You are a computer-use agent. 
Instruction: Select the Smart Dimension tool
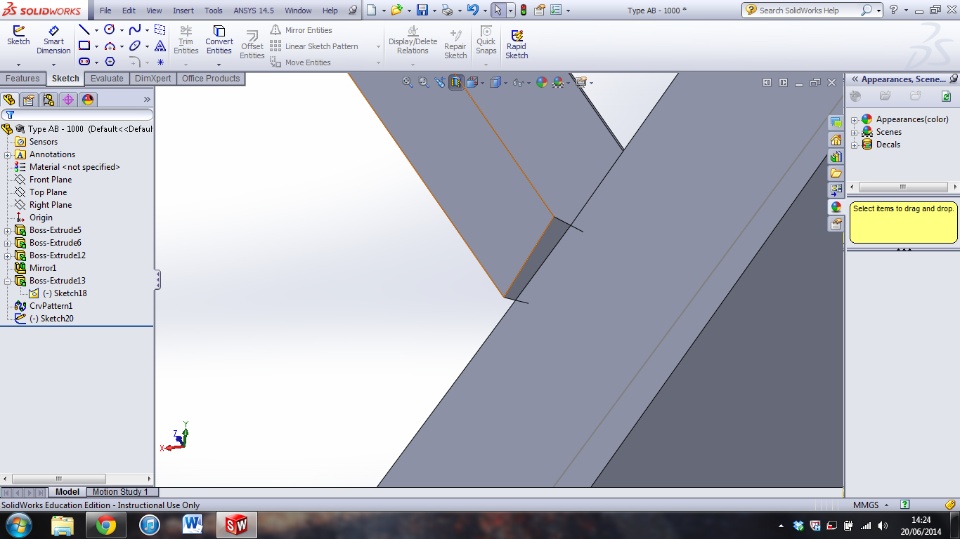click(53, 39)
